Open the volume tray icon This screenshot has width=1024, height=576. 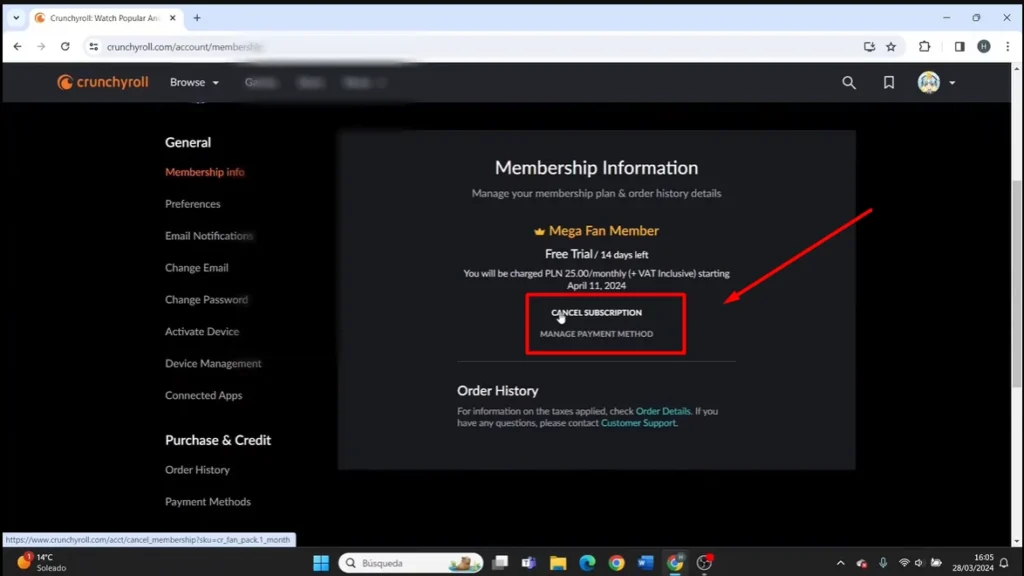[x=920, y=563]
